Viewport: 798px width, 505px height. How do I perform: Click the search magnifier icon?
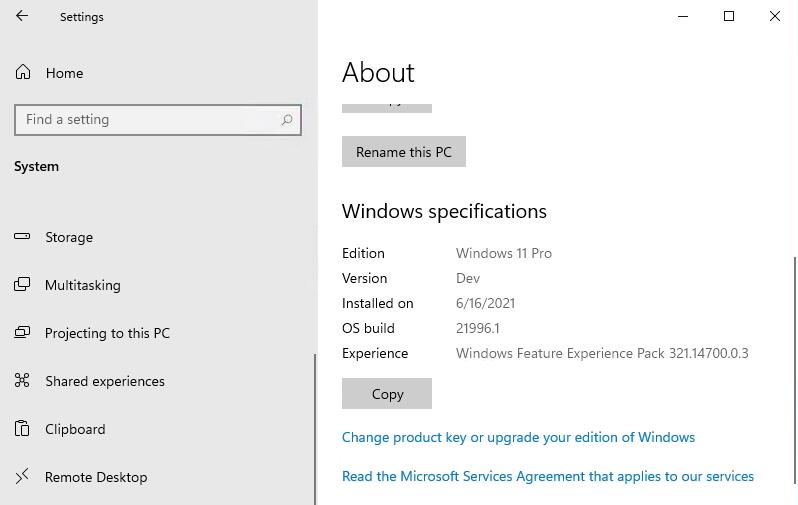pyautogui.click(x=287, y=120)
